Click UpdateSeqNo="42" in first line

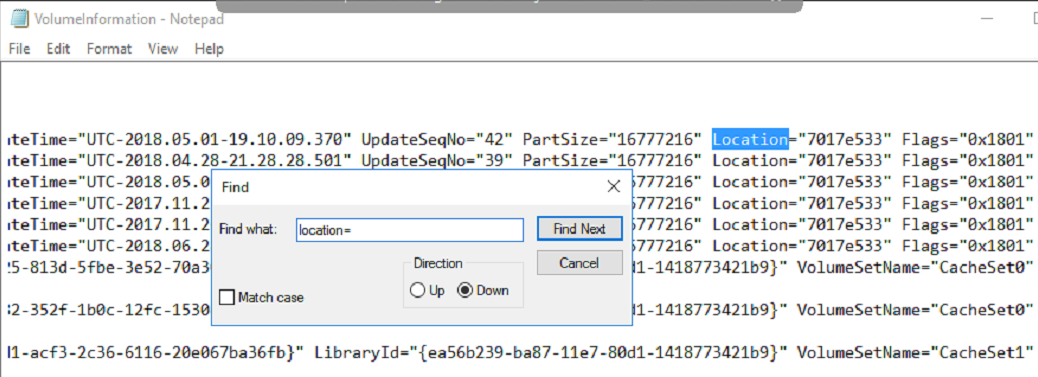437,139
